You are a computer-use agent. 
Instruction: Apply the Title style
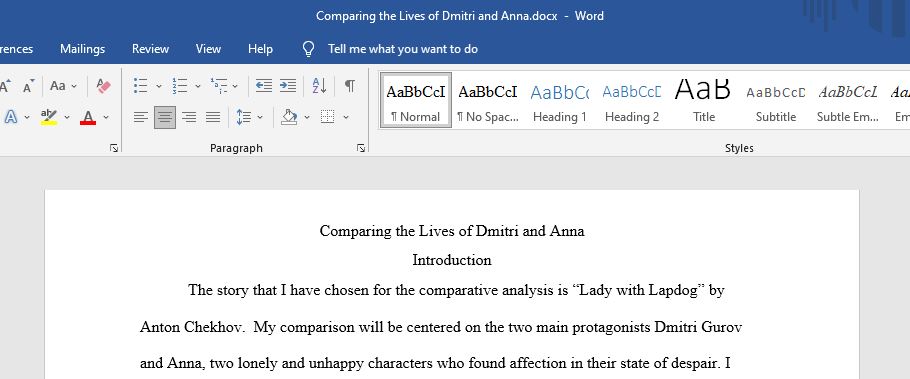tap(703, 100)
